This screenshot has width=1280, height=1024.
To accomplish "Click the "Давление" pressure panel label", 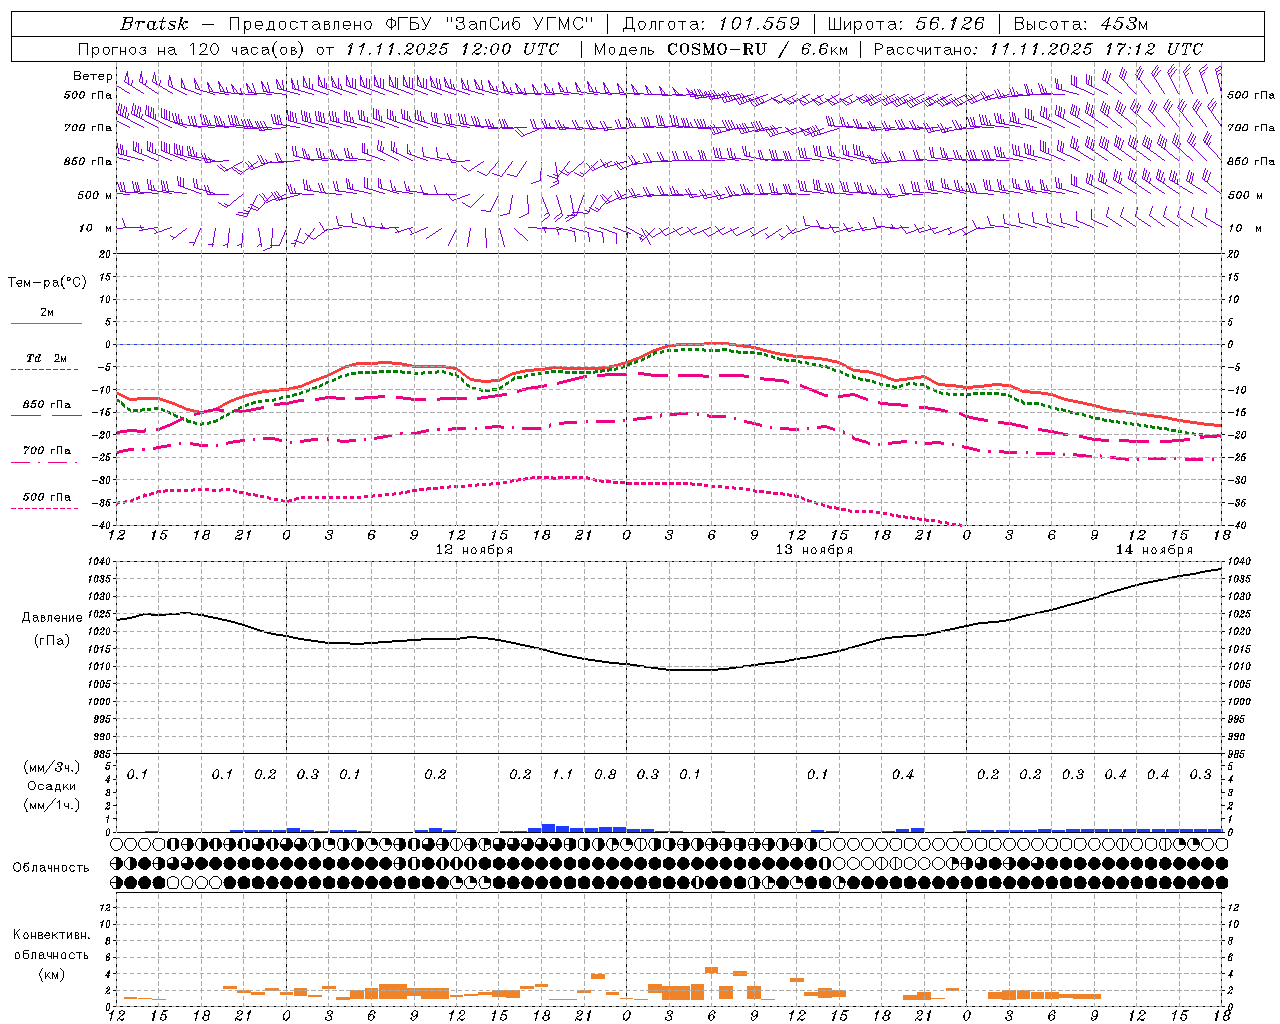I will [x=51, y=618].
